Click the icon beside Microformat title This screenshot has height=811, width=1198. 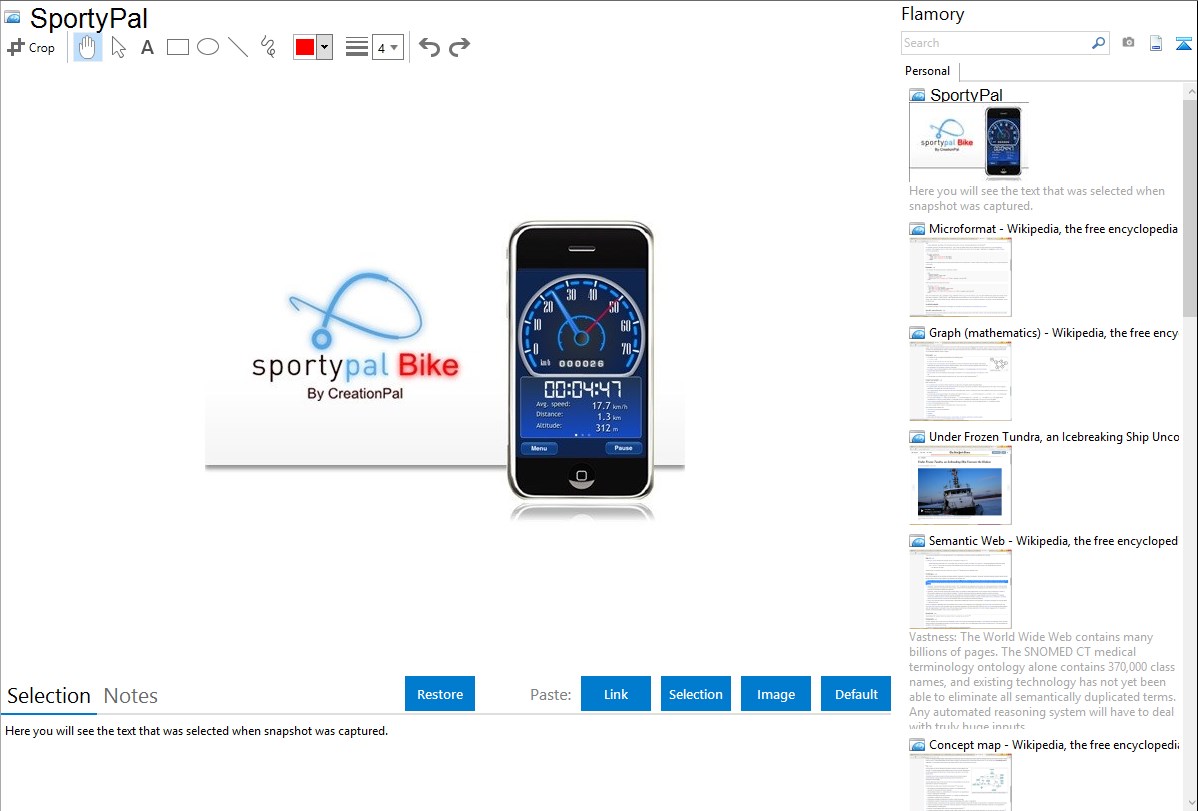click(x=918, y=229)
